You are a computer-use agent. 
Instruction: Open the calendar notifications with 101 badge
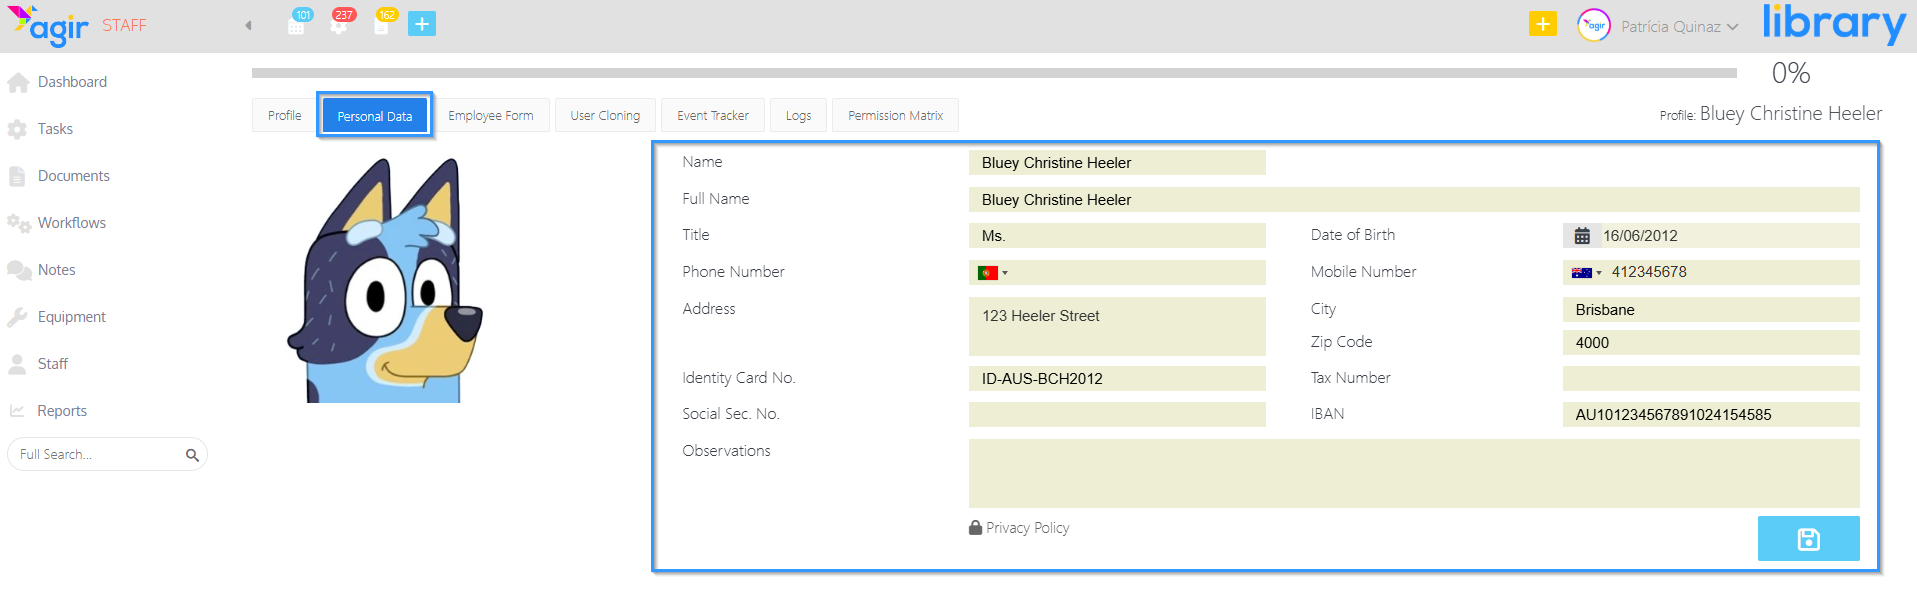pyautogui.click(x=298, y=23)
